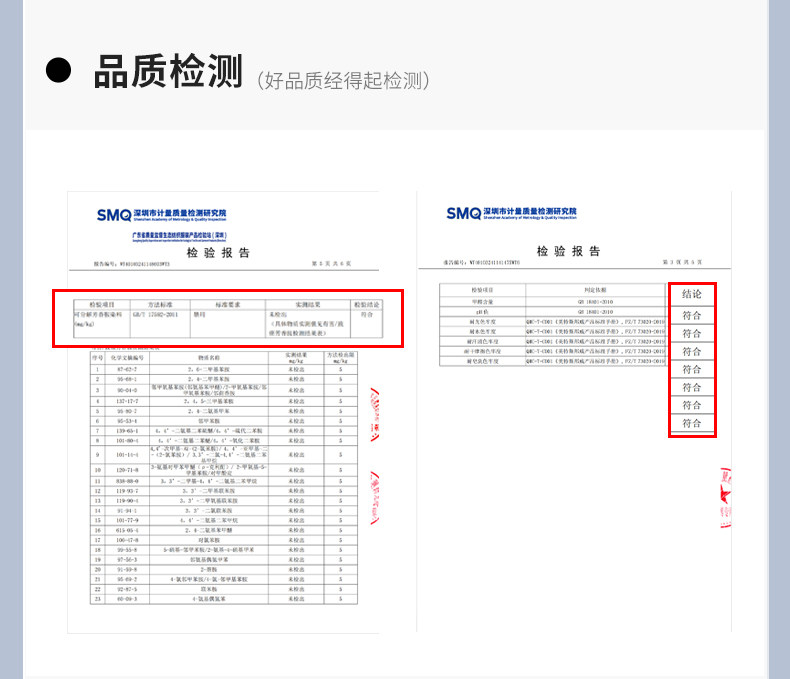Click the 甲醛含量 row in right table
The height and width of the screenshot is (679, 790).
pos(483,300)
